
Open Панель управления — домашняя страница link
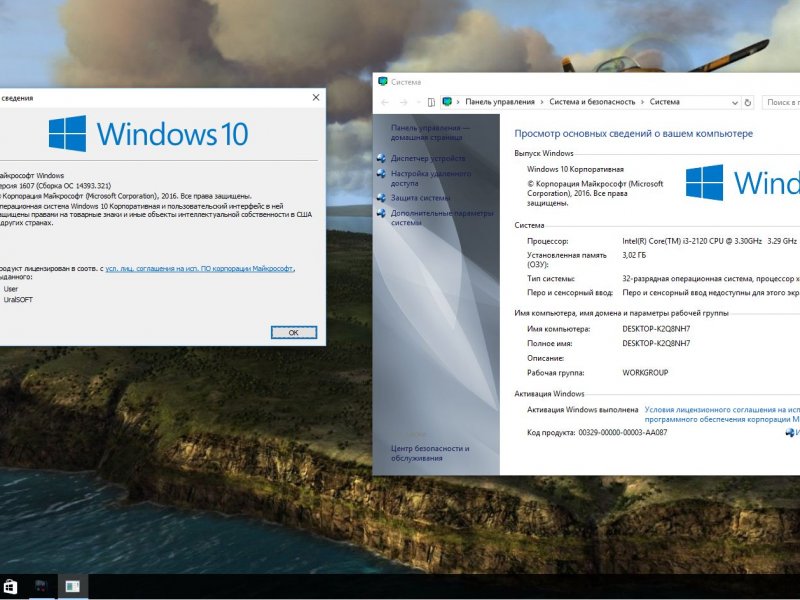click(430, 133)
